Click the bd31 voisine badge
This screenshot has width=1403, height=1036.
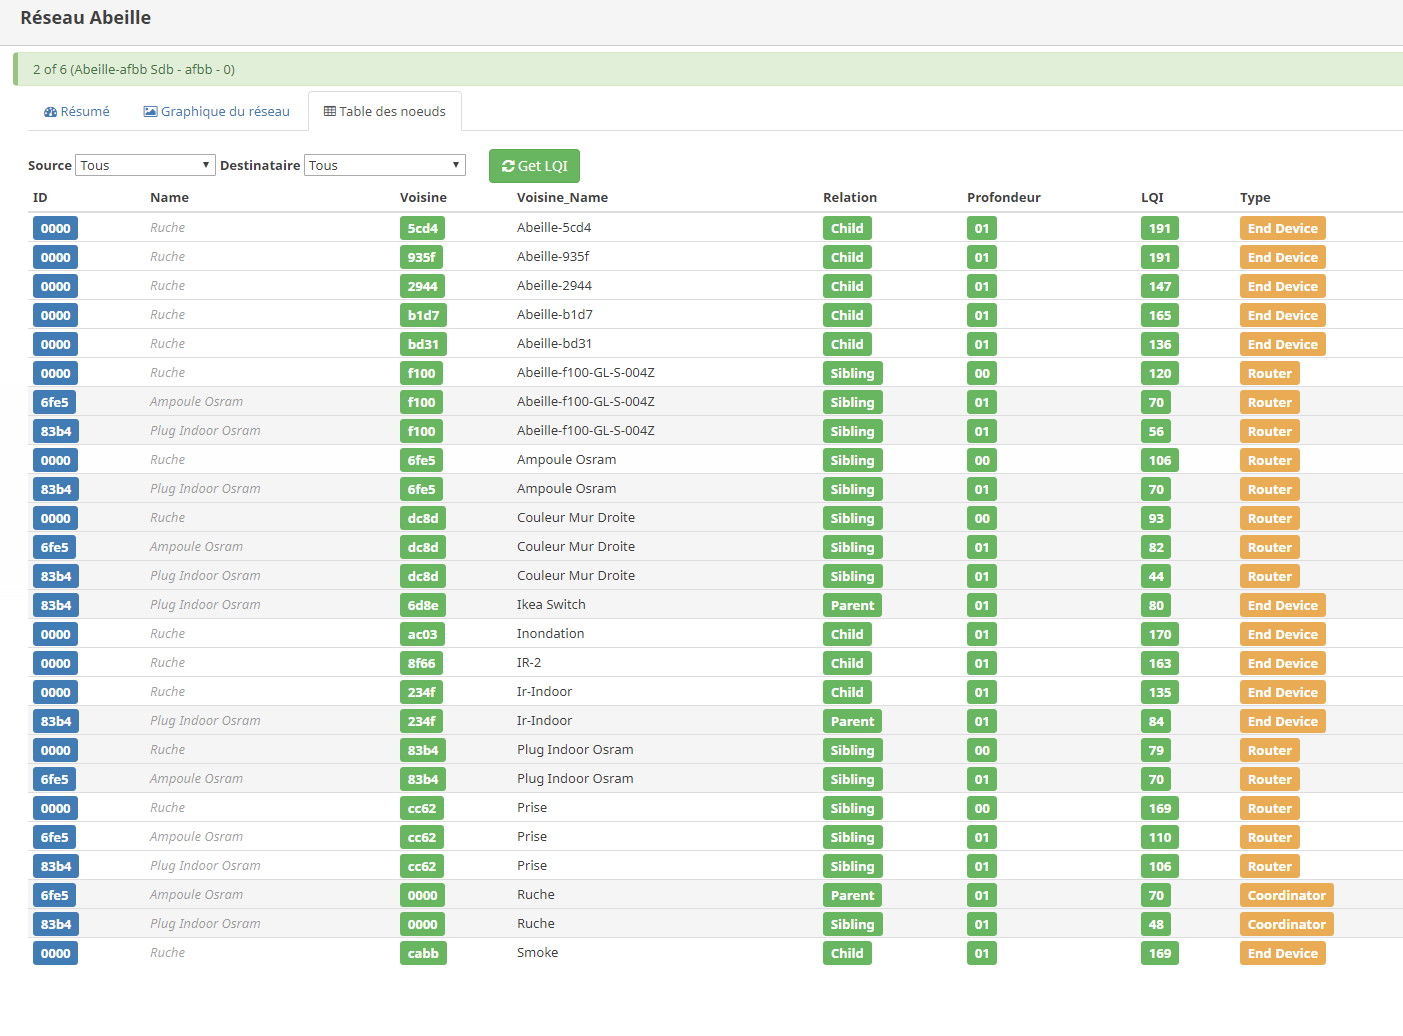pos(423,344)
